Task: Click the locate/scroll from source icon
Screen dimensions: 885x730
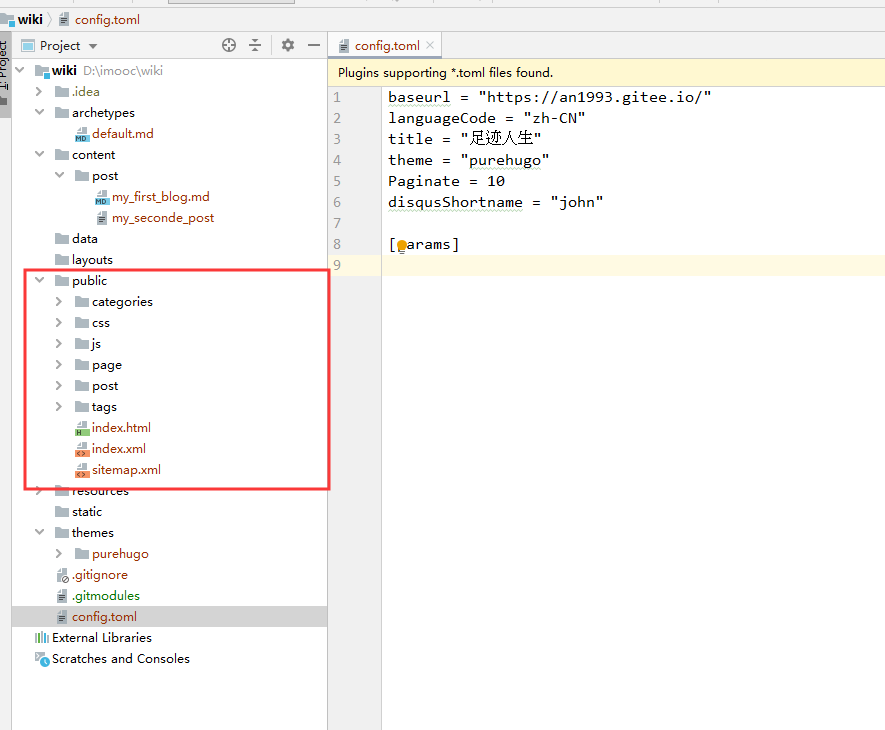Action: [229, 45]
